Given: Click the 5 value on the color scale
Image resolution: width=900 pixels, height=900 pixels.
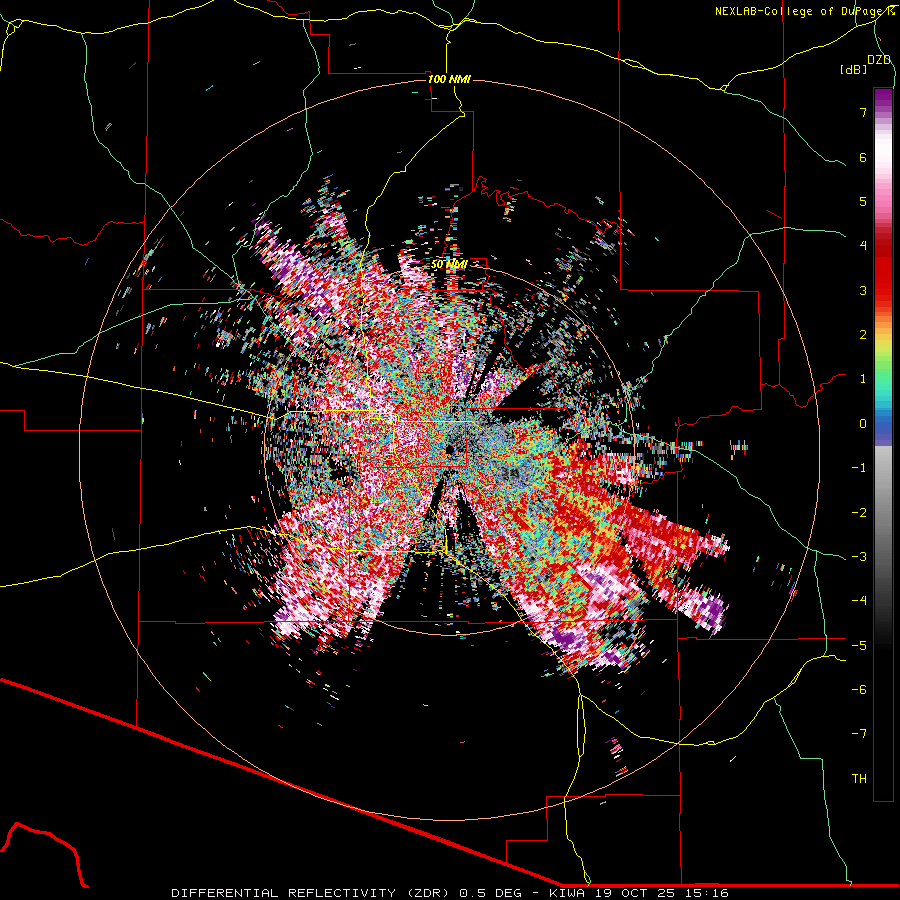Looking at the screenshot, I should tap(863, 201).
